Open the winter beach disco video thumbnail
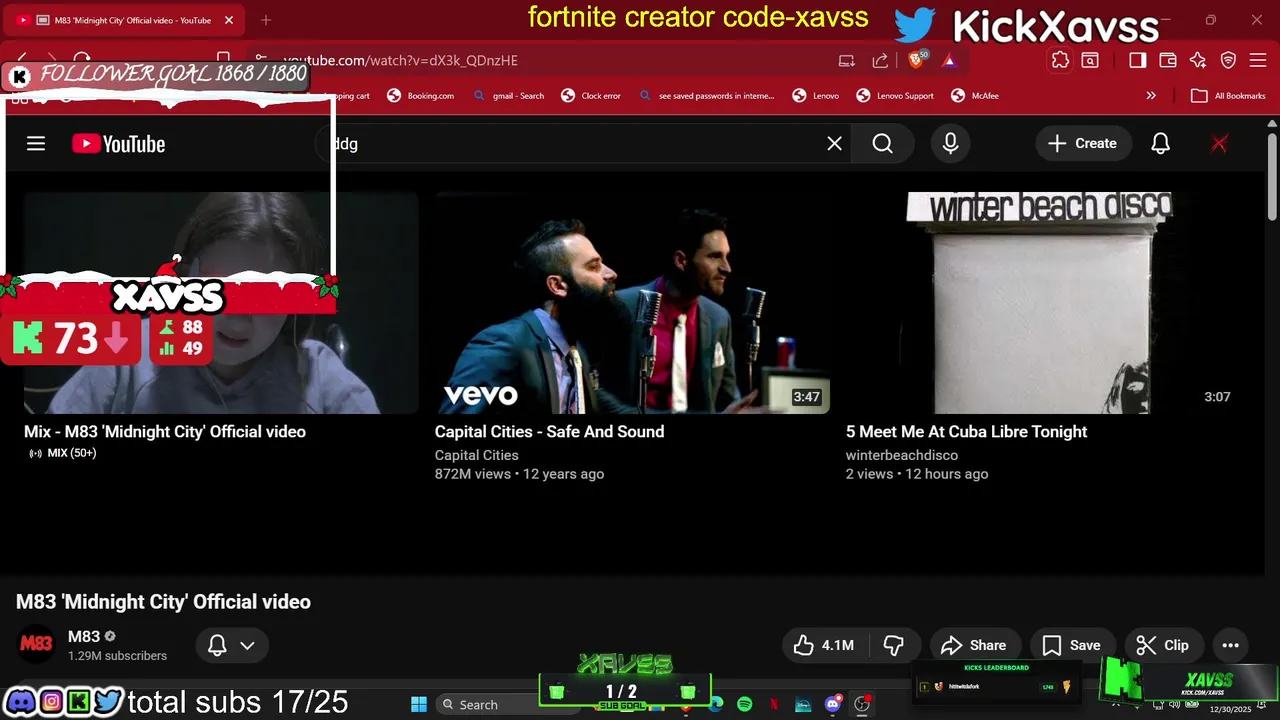This screenshot has height=720, width=1280. click(1043, 303)
